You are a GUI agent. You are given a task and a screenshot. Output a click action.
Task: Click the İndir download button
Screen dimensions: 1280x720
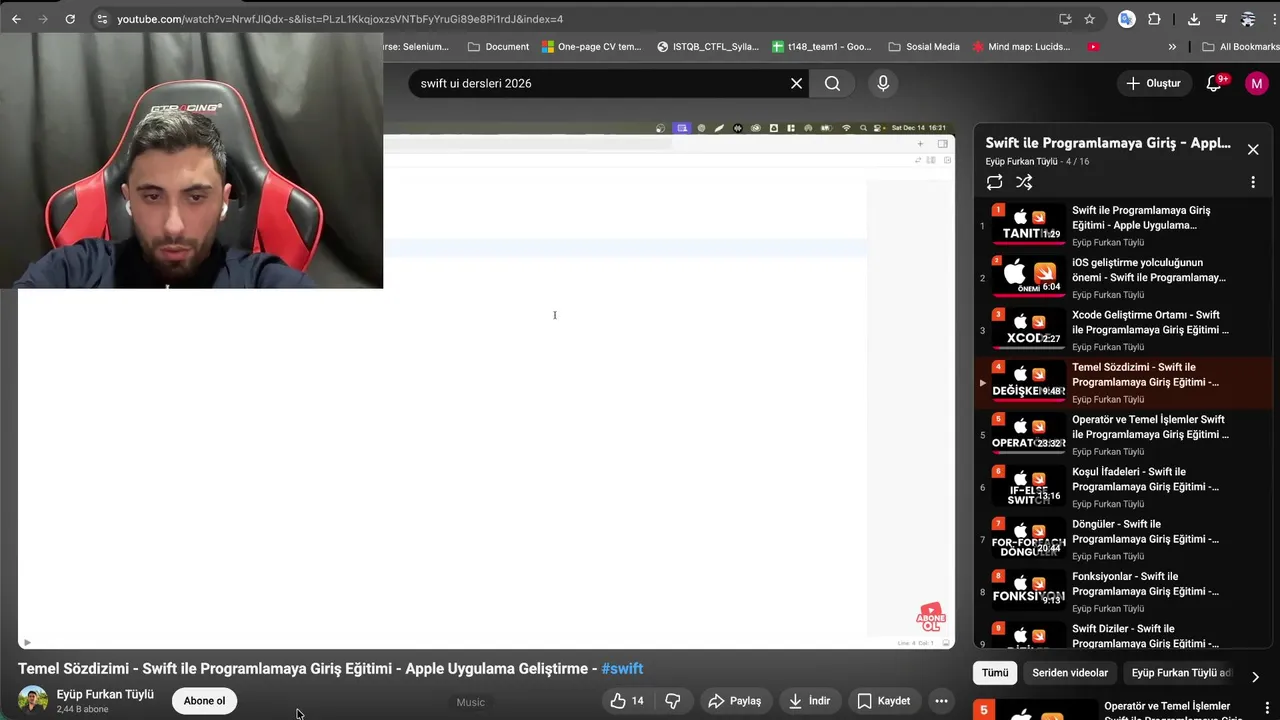809,701
